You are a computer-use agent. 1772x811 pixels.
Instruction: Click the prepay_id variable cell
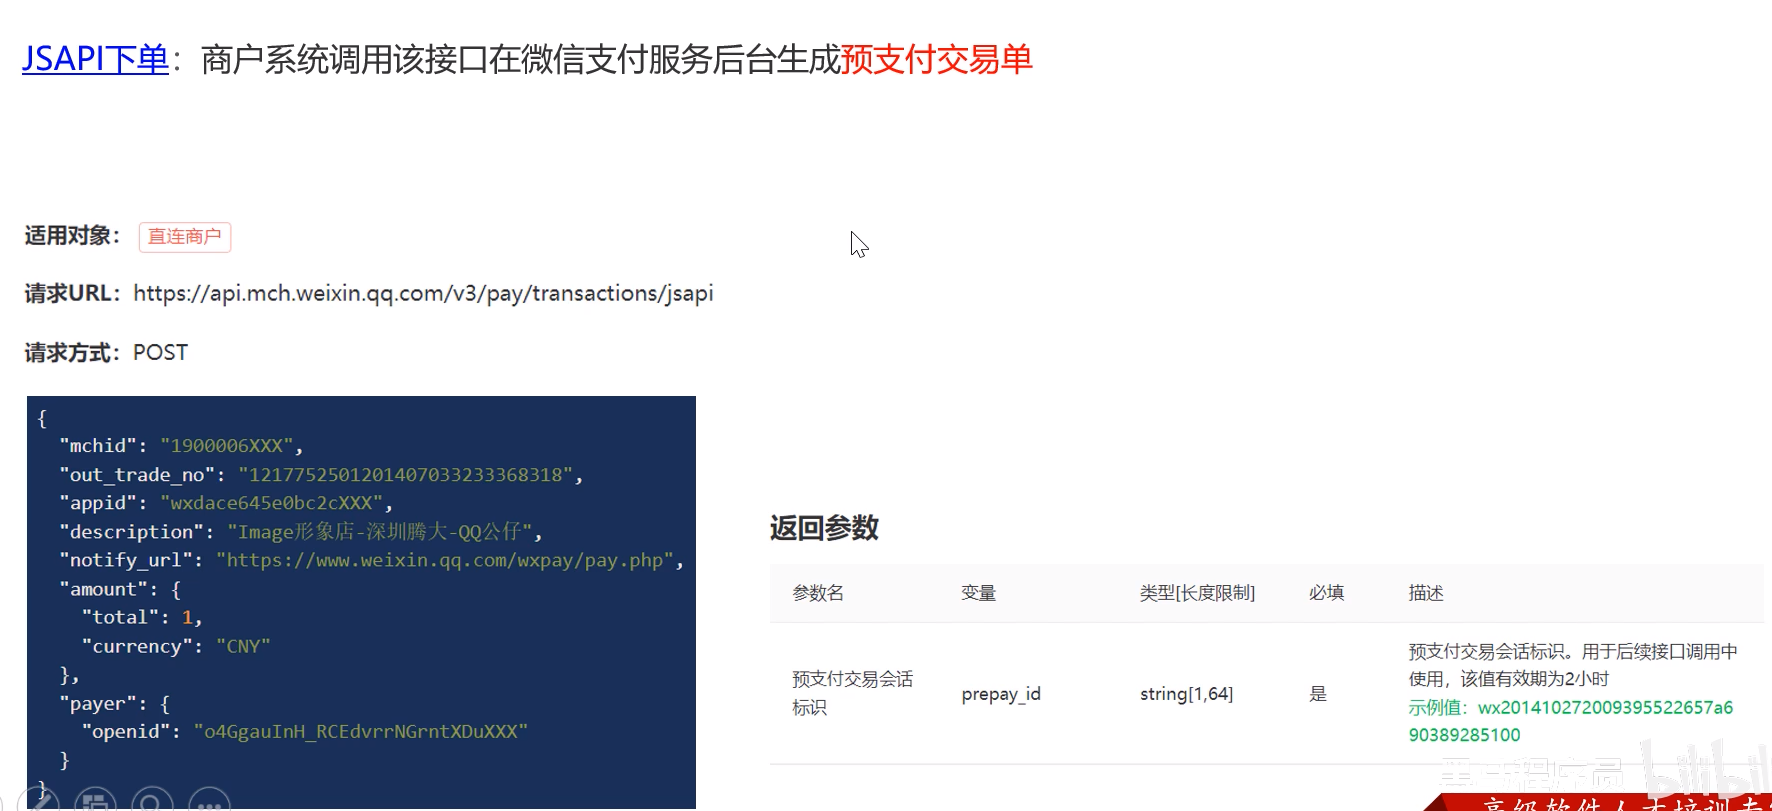click(x=1001, y=694)
